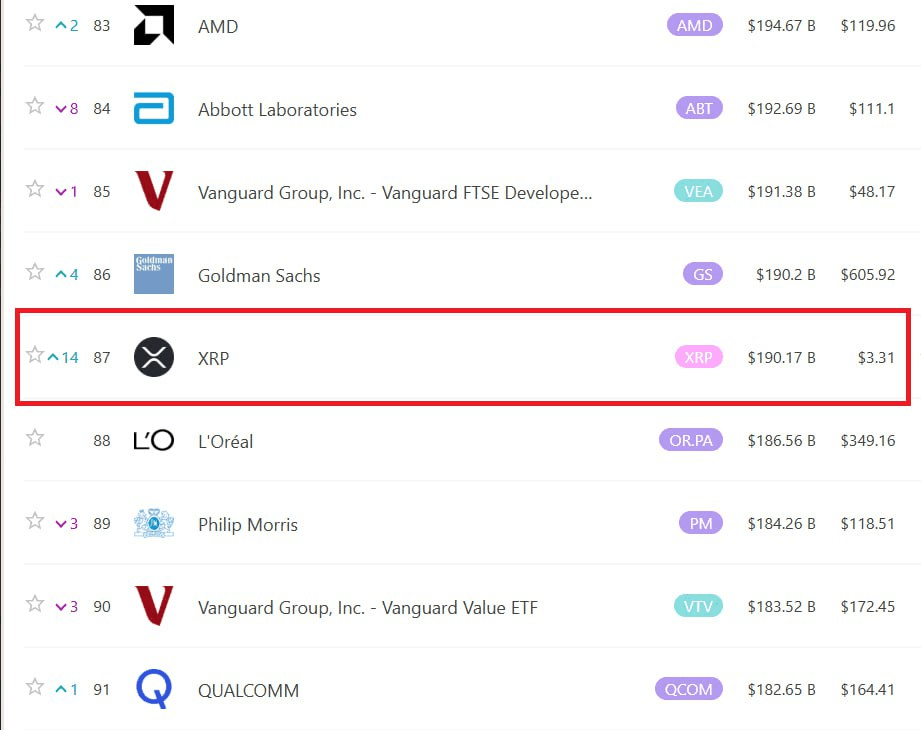Star the L'Oréal row as favorite
Viewport: 921px width, 730px height.
[x=35, y=438]
